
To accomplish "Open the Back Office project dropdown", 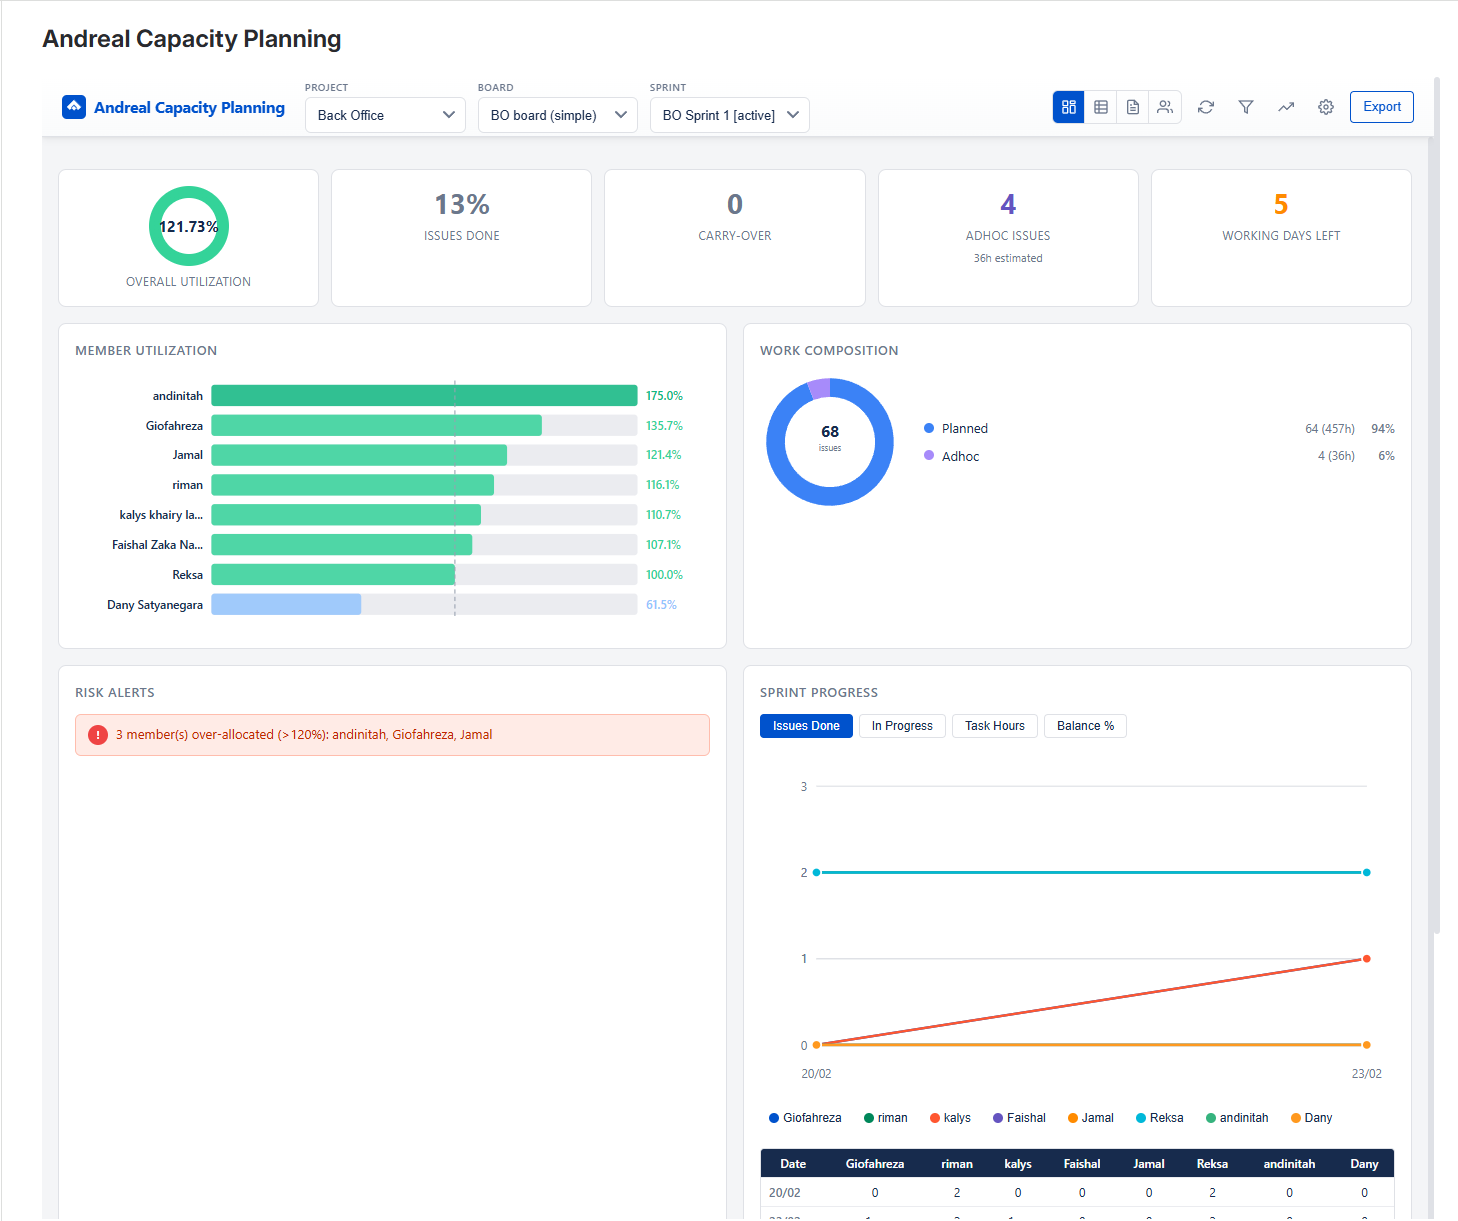I will click(x=384, y=114).
